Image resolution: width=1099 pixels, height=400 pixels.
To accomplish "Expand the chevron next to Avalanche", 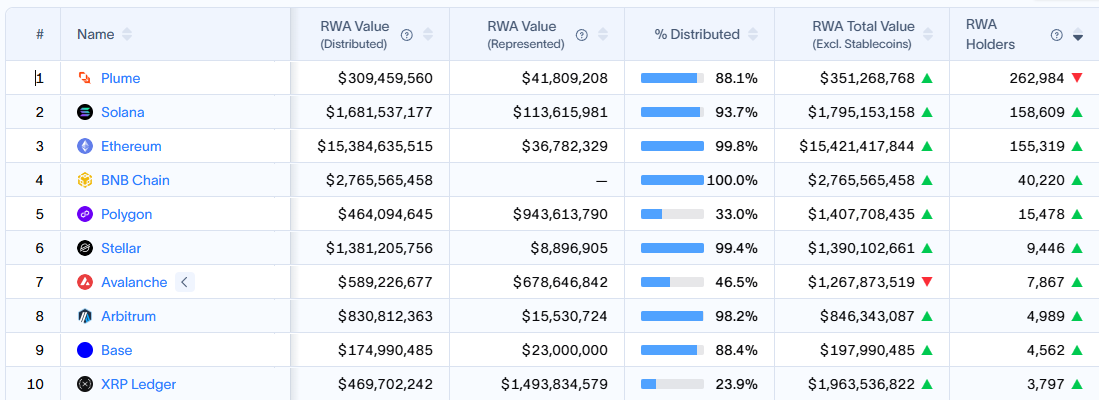I will point(183,282).
